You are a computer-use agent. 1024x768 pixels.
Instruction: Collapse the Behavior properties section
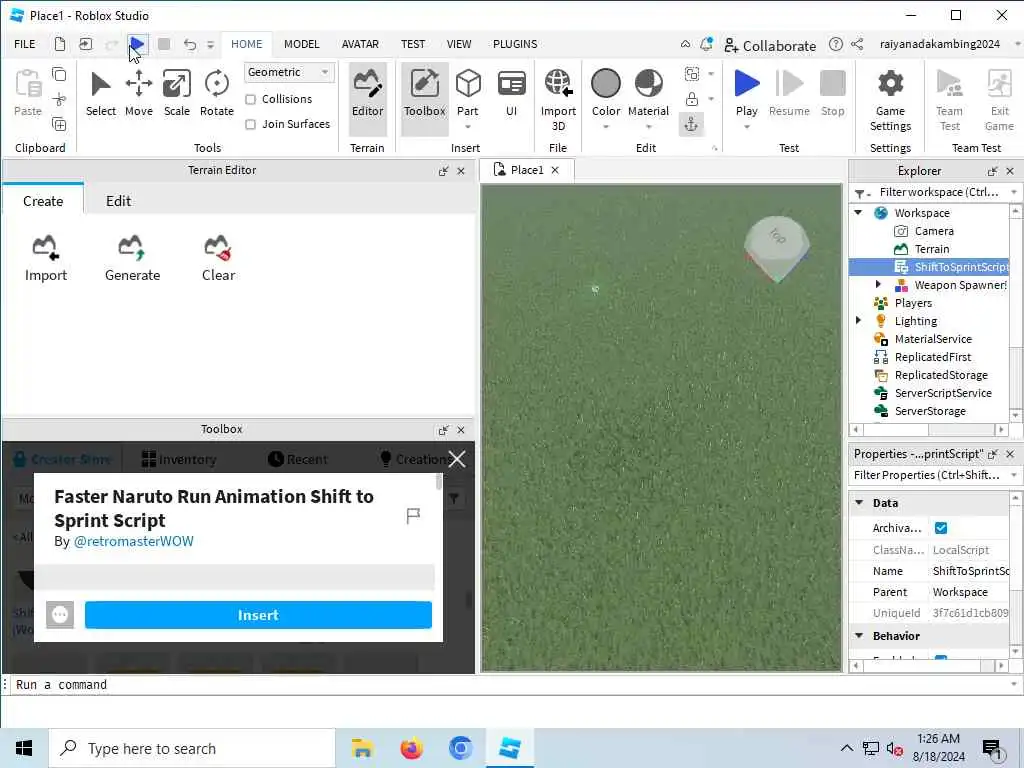[859, 636]
